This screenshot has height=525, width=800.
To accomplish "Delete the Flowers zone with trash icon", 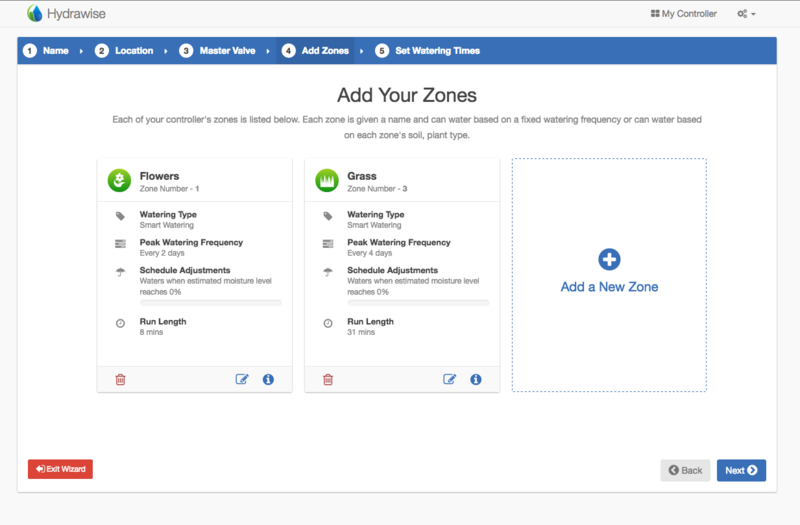I will (120, 379).
